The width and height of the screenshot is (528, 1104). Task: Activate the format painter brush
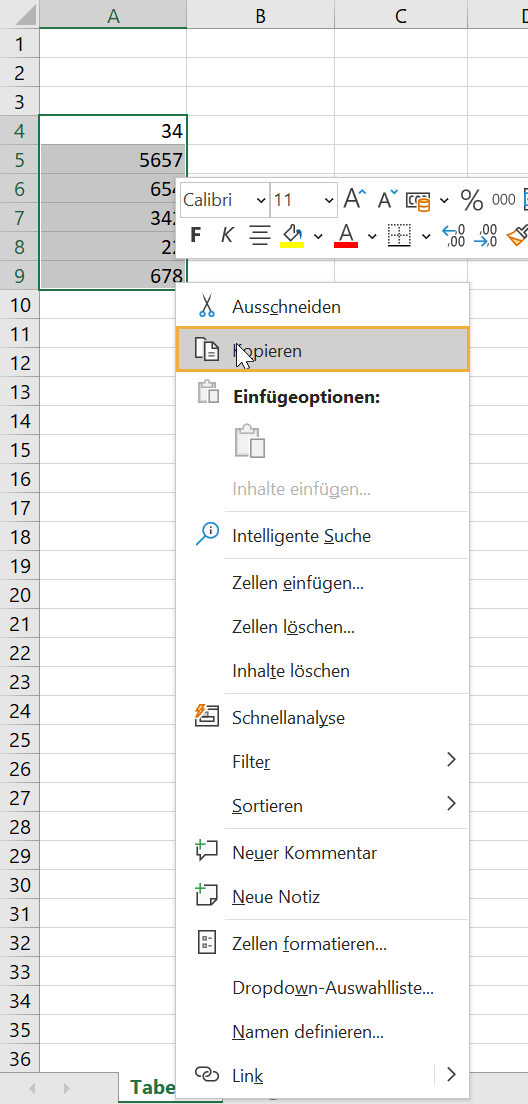point(517,235)
